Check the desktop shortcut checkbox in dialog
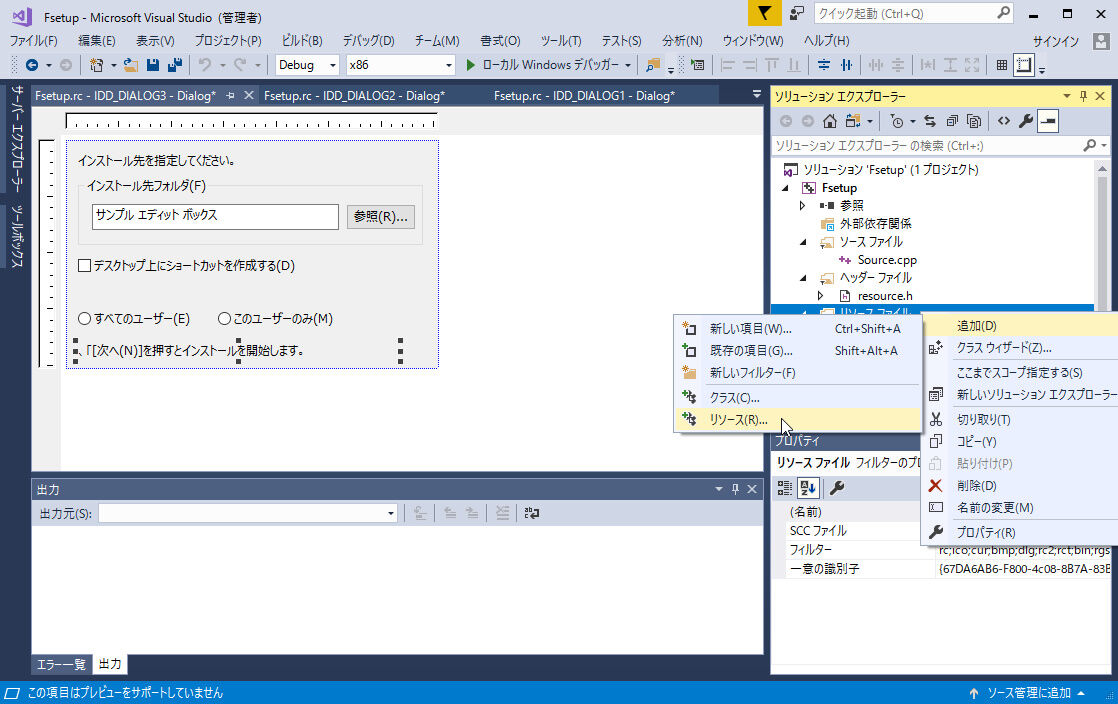 tap(84, 265)
